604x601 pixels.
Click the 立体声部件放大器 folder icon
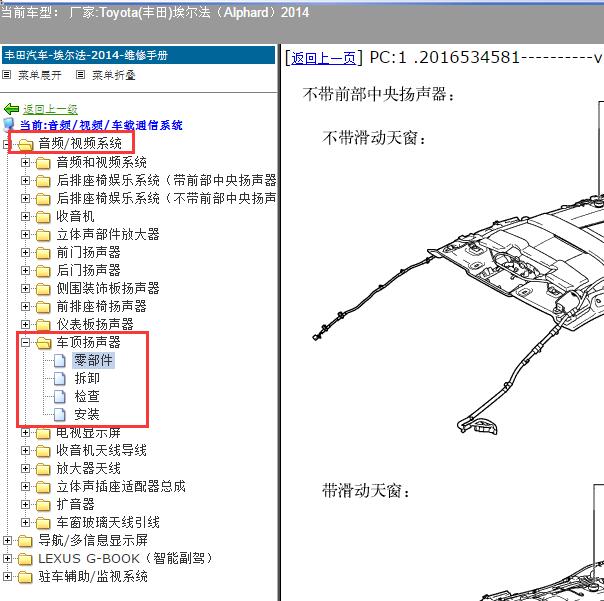(43, 235)
